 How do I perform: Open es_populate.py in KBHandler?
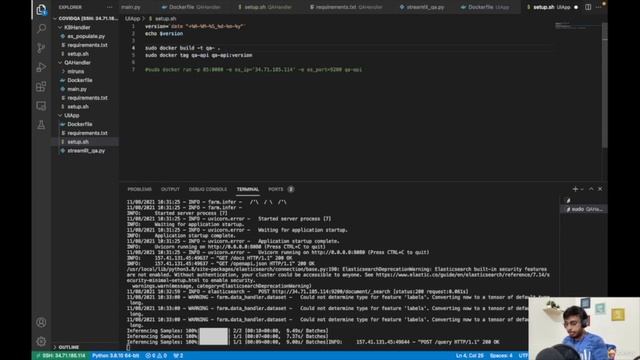[86, 36]
